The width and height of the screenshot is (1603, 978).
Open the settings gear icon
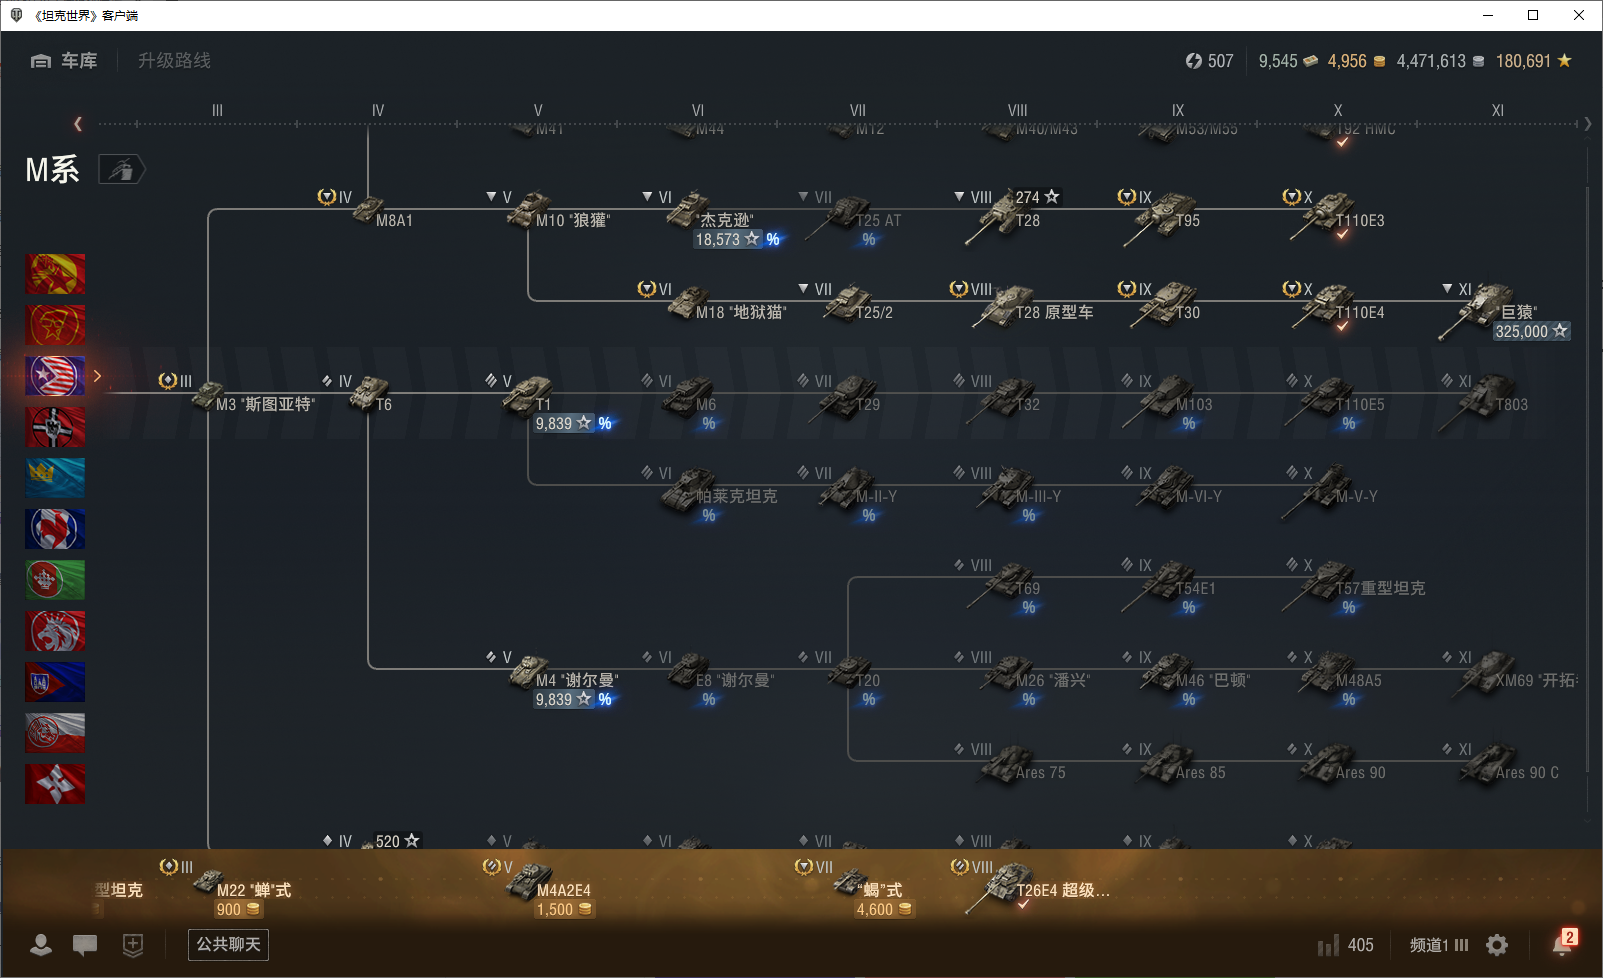(1497, 945)
